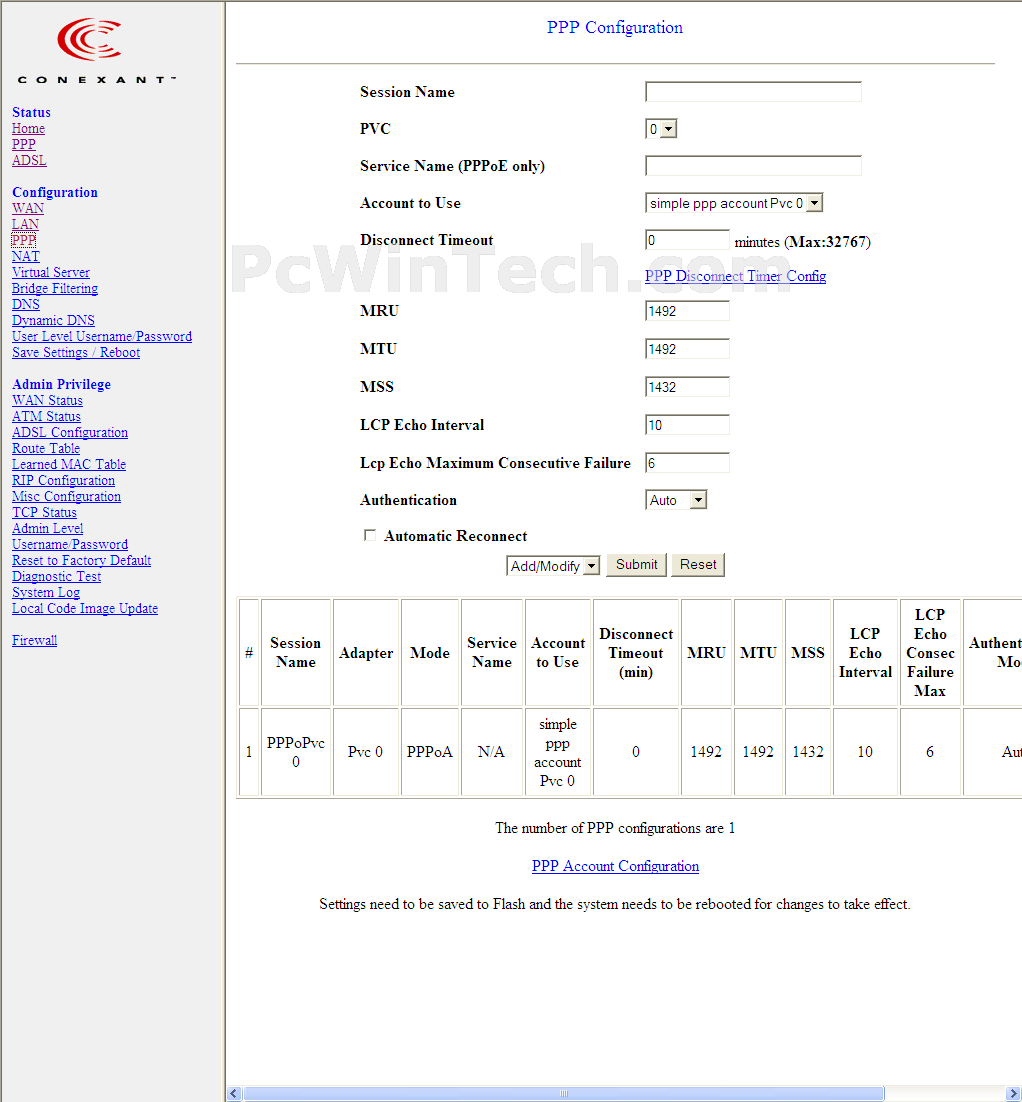Viewport: 1022px width, 1102px height.
Task: Open the Username/Password admin link
Action: 70,544
